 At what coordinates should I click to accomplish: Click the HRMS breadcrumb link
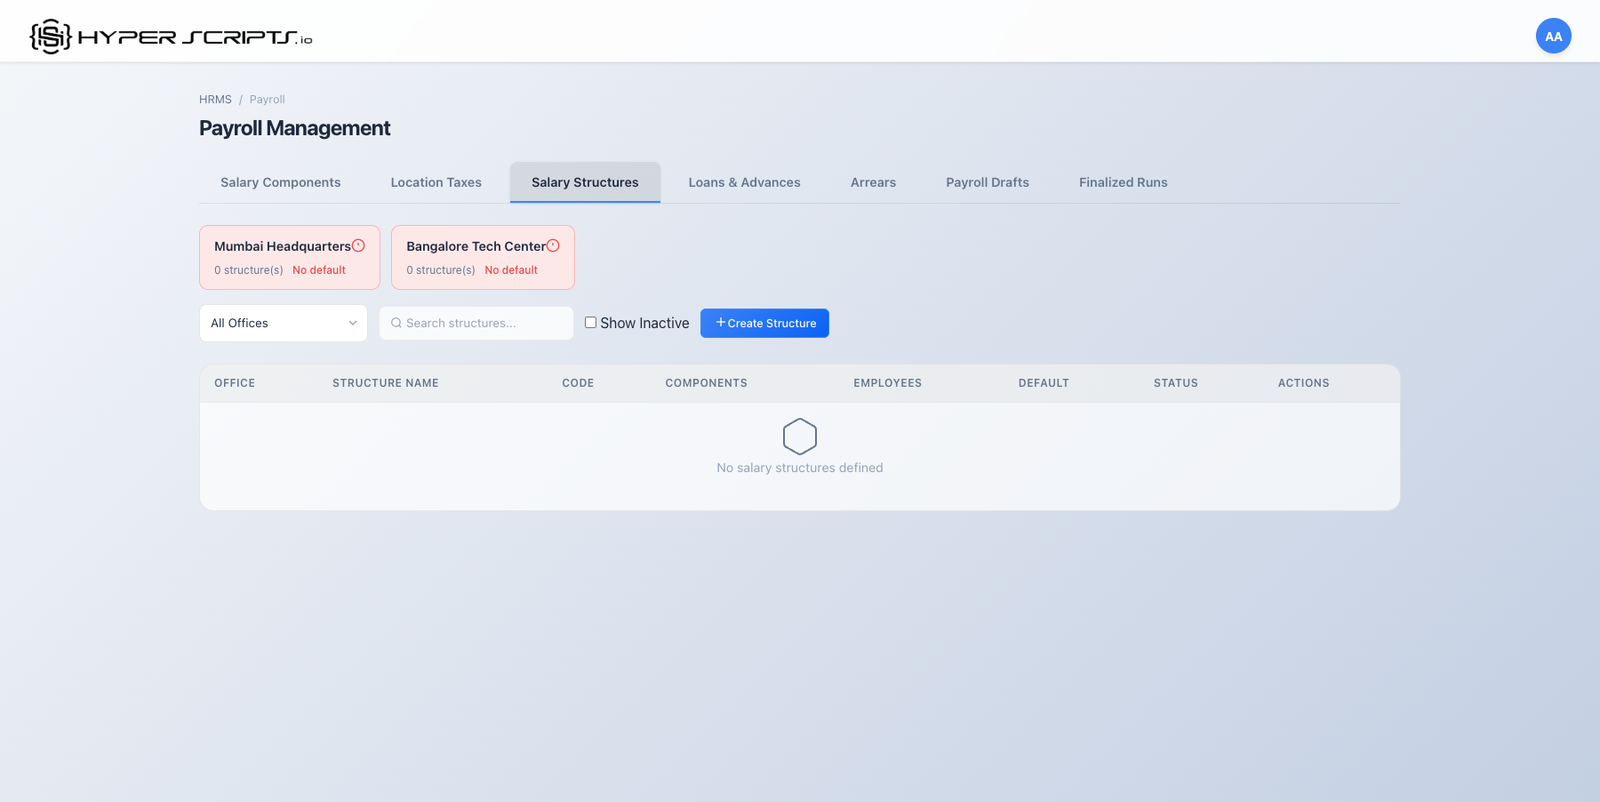(215, 100)
